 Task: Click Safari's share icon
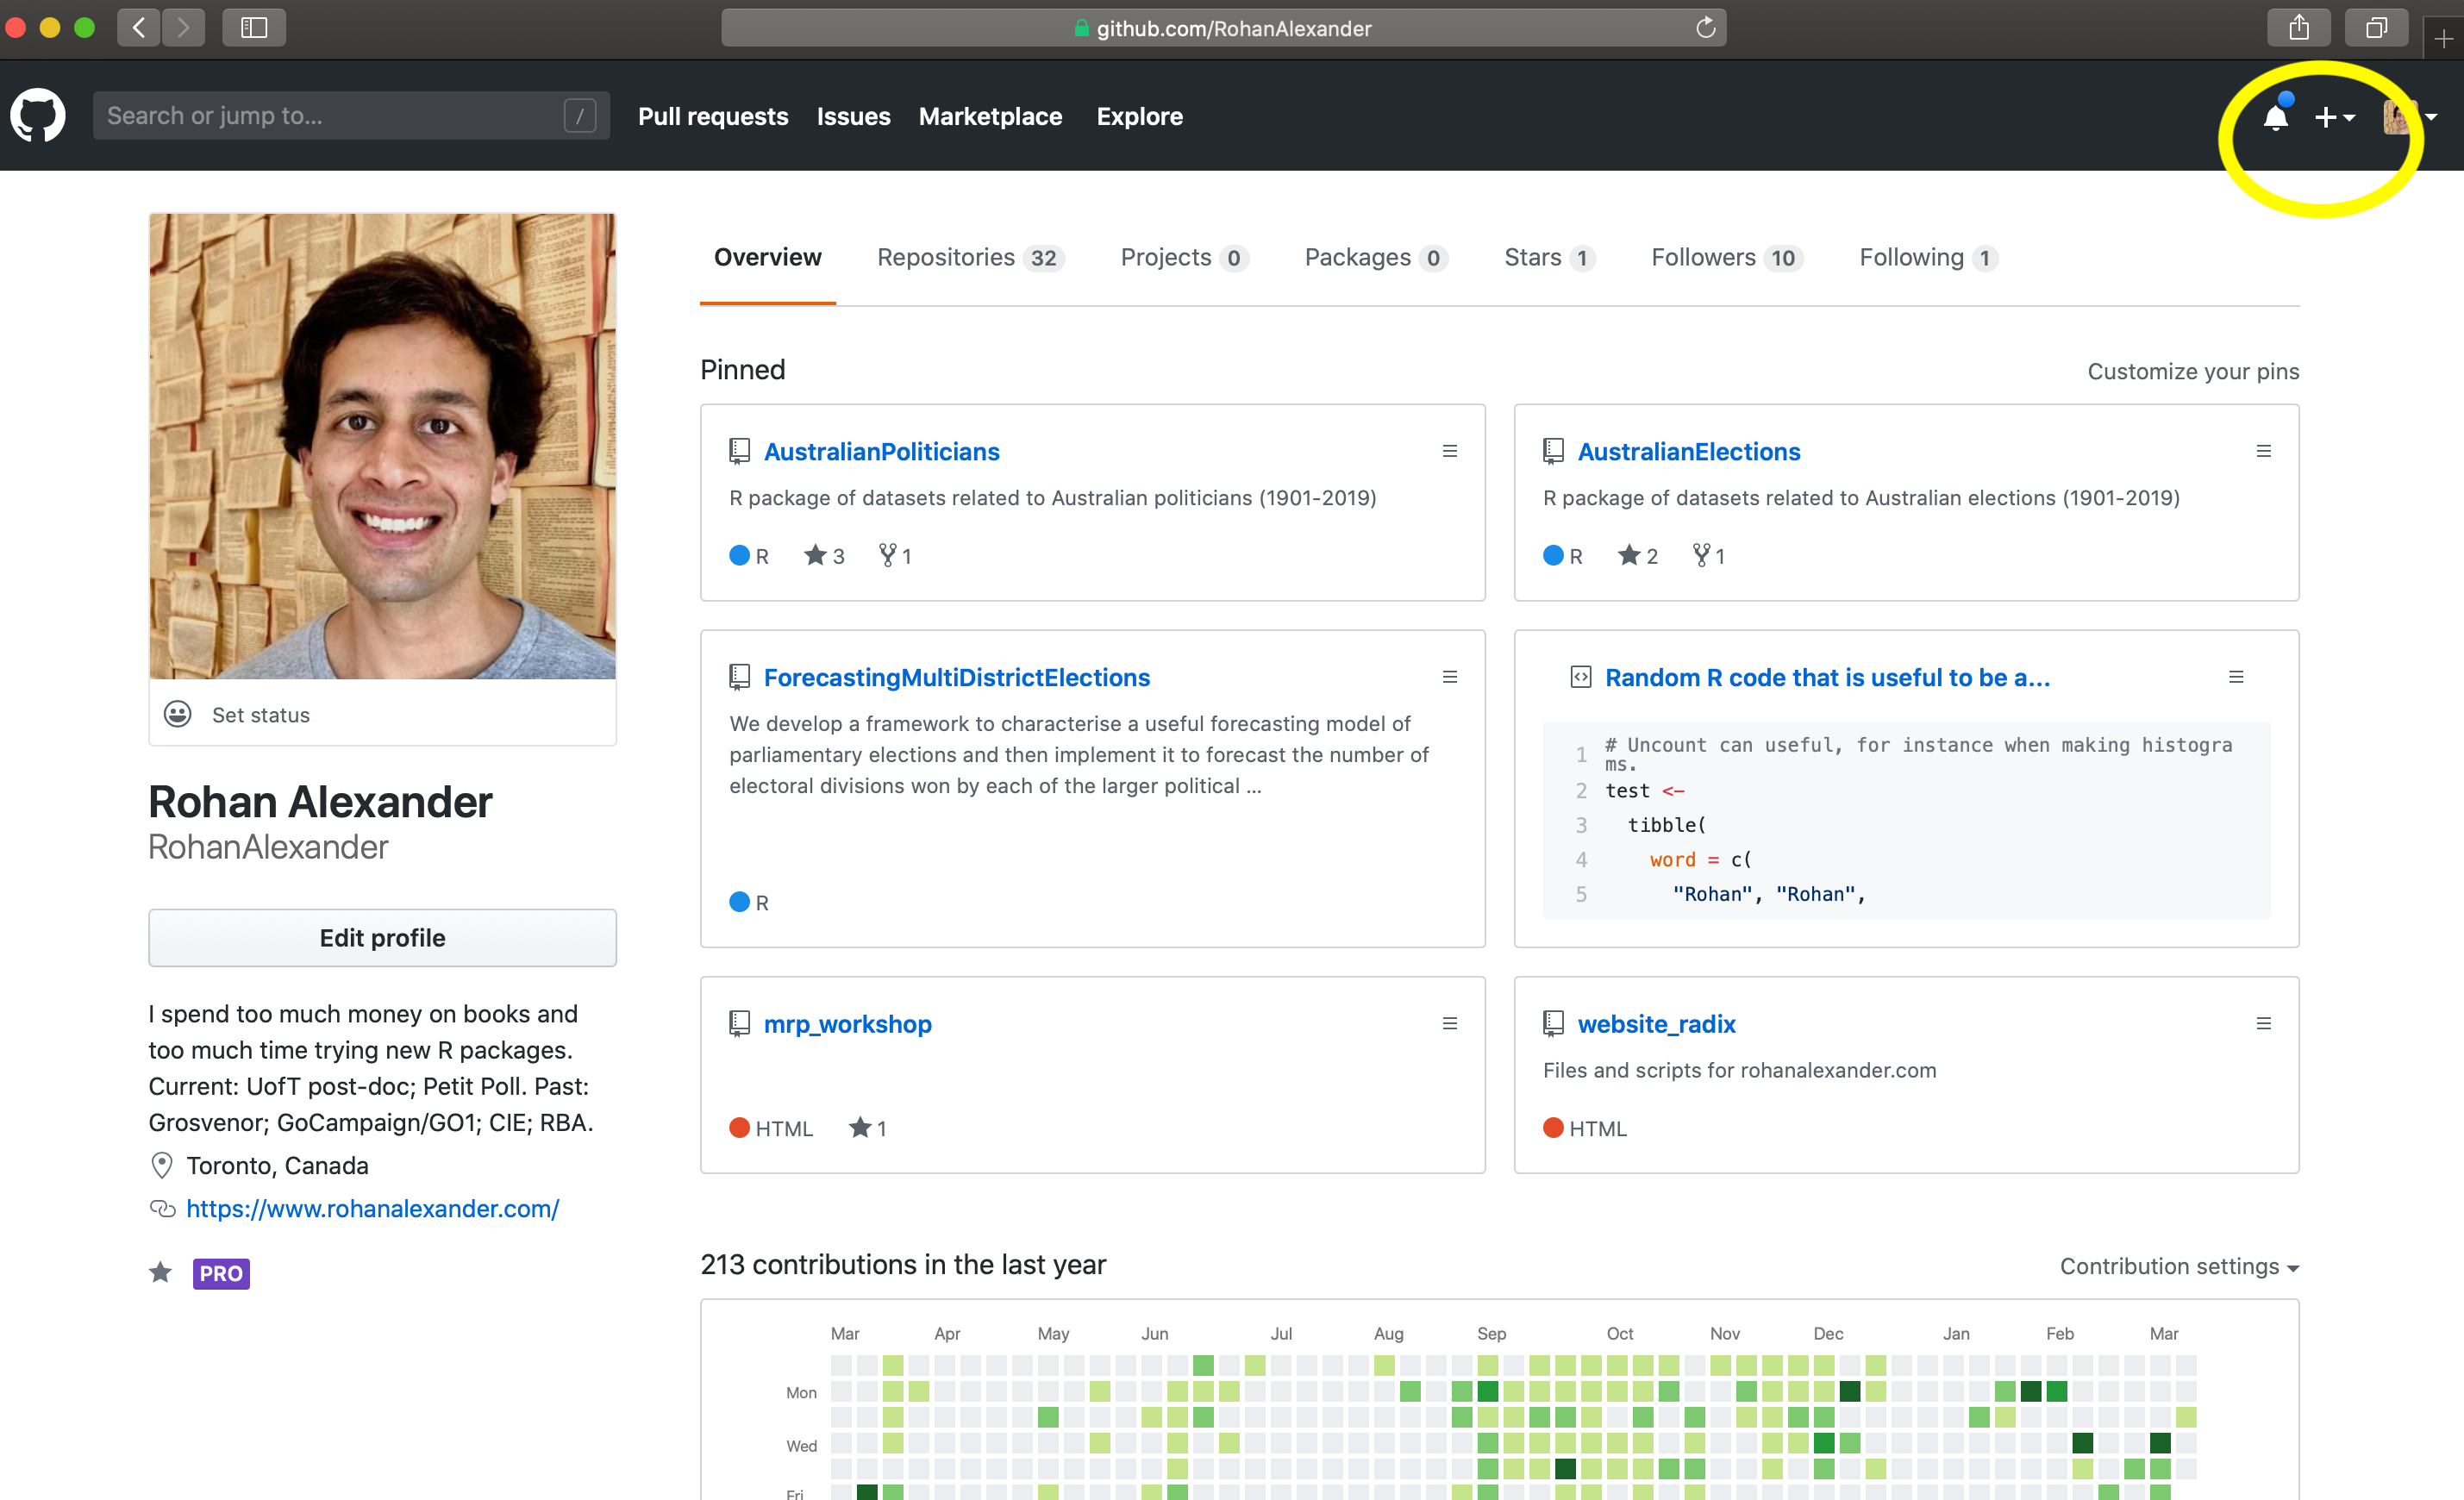[x=2298, y=27]
